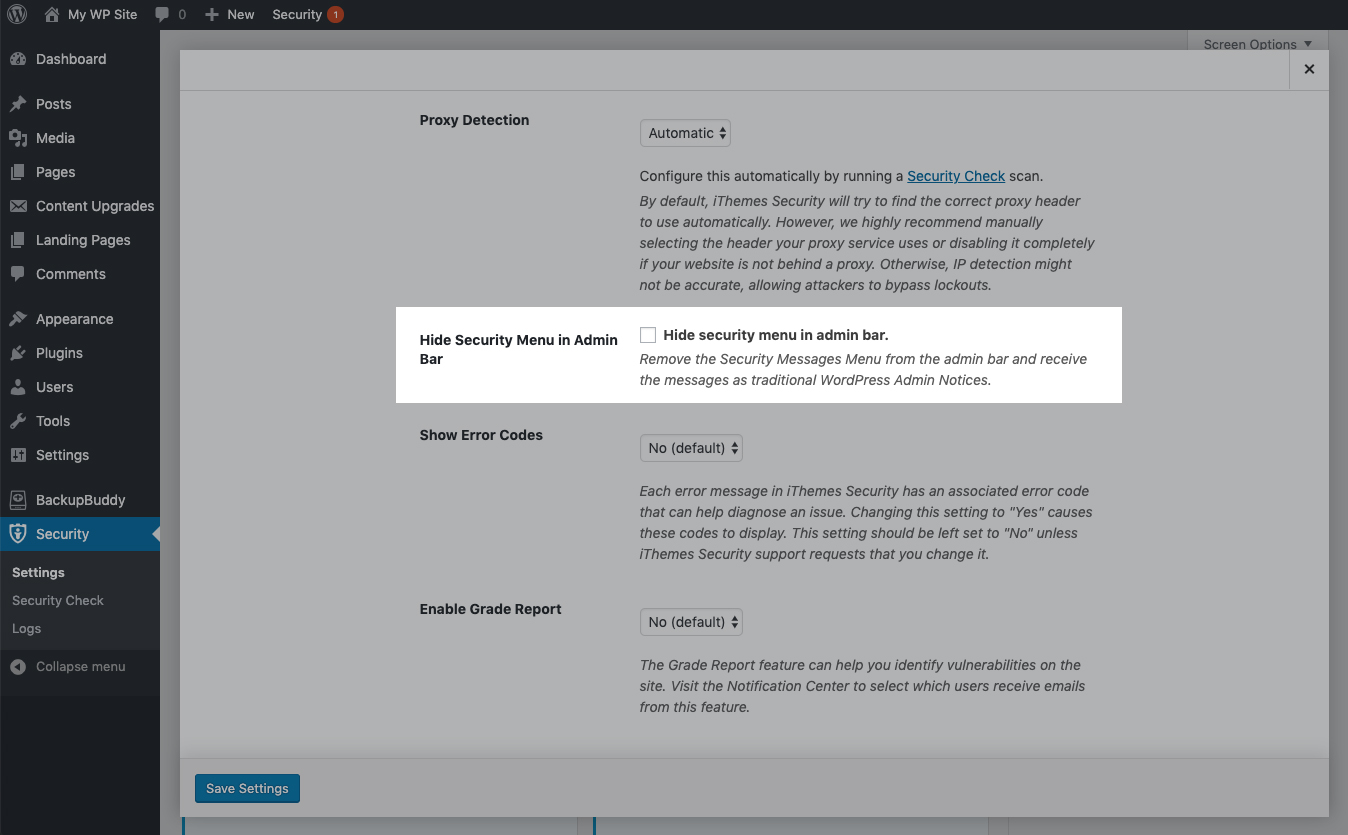
Task: Click the Media icon in sidebar
Action: tap(18, 138)
